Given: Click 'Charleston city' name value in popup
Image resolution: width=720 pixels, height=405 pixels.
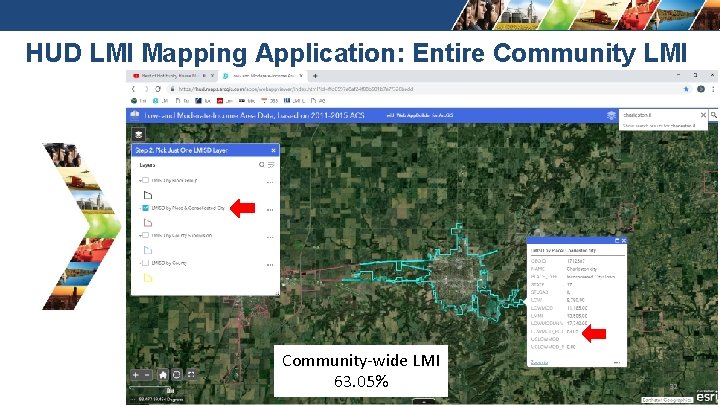Looking at the screenshot, I should 581,269.
